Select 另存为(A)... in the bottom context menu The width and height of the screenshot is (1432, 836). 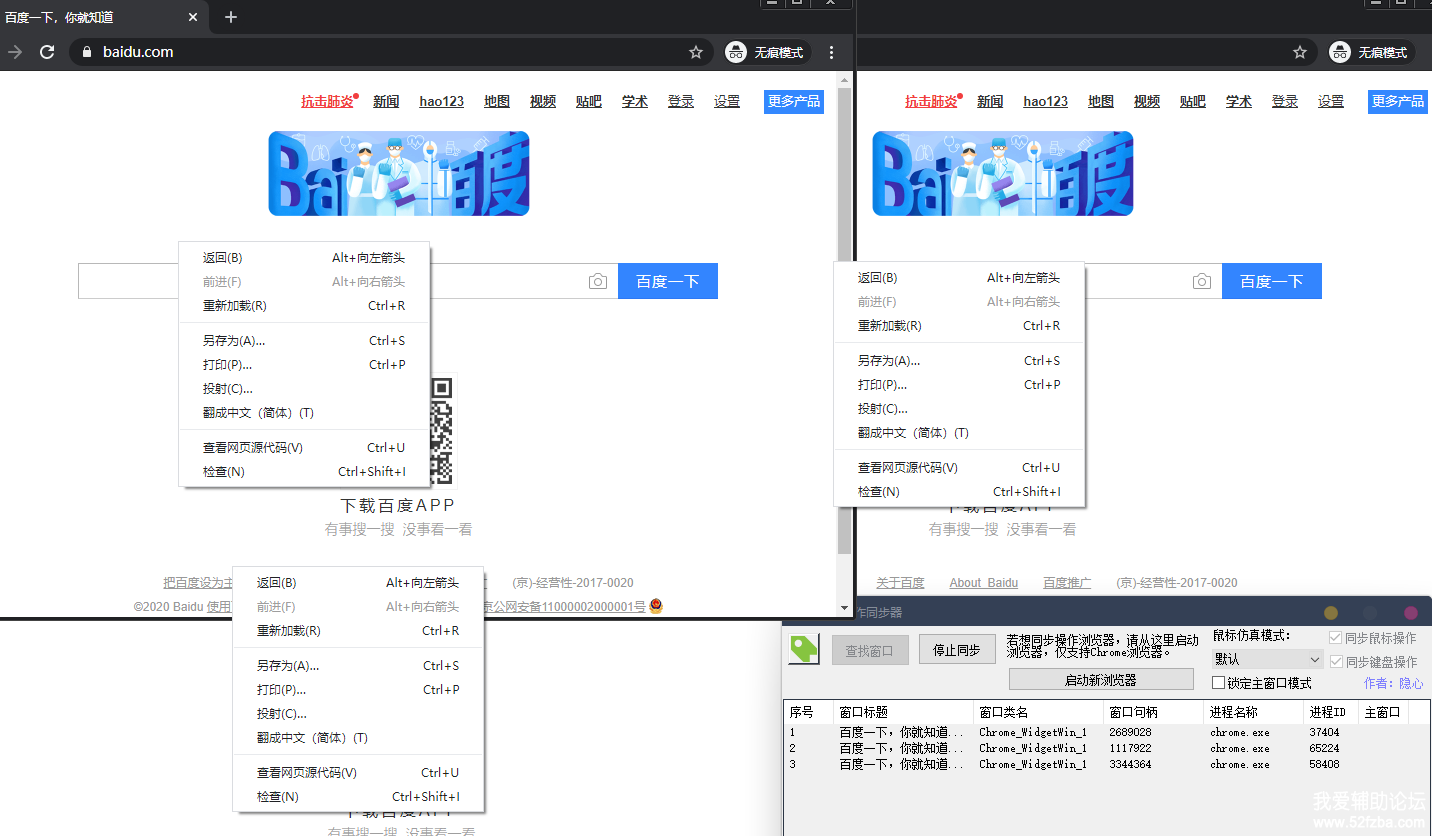click(358, 666)
